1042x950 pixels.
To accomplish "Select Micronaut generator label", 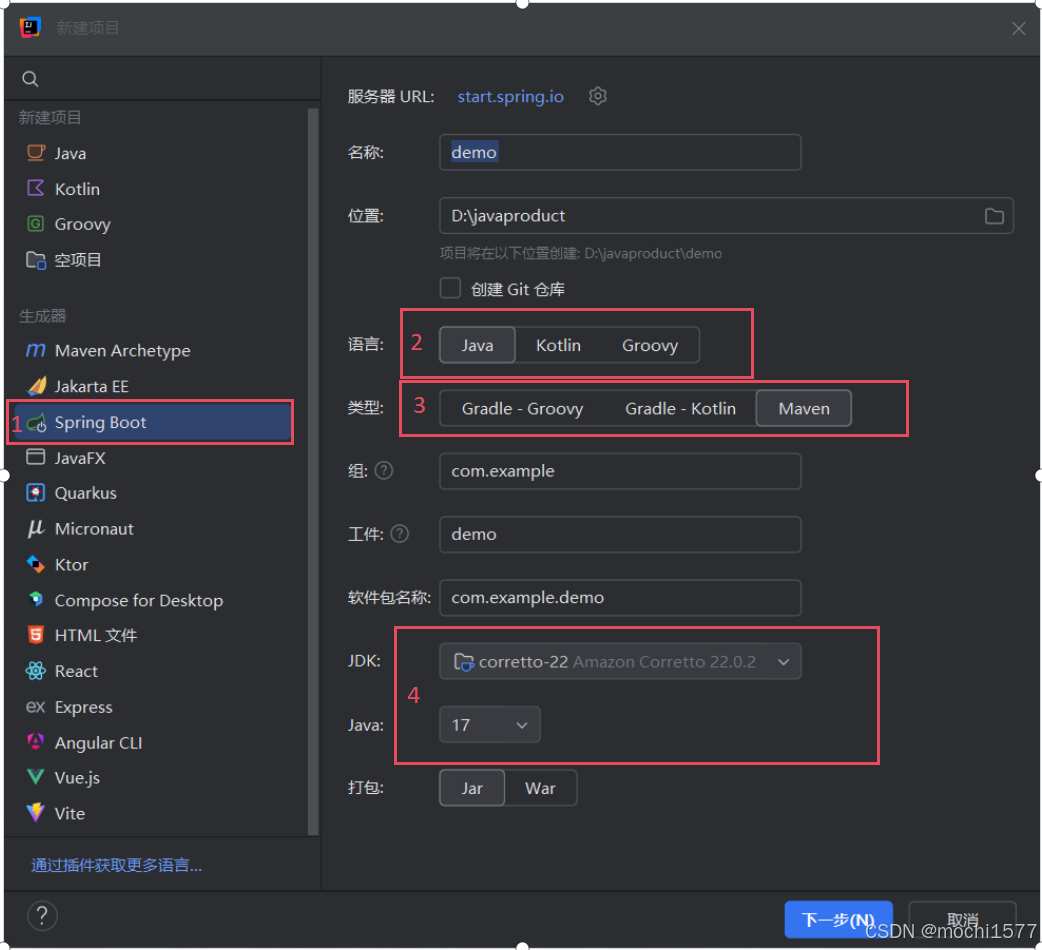I will [94, 529].
